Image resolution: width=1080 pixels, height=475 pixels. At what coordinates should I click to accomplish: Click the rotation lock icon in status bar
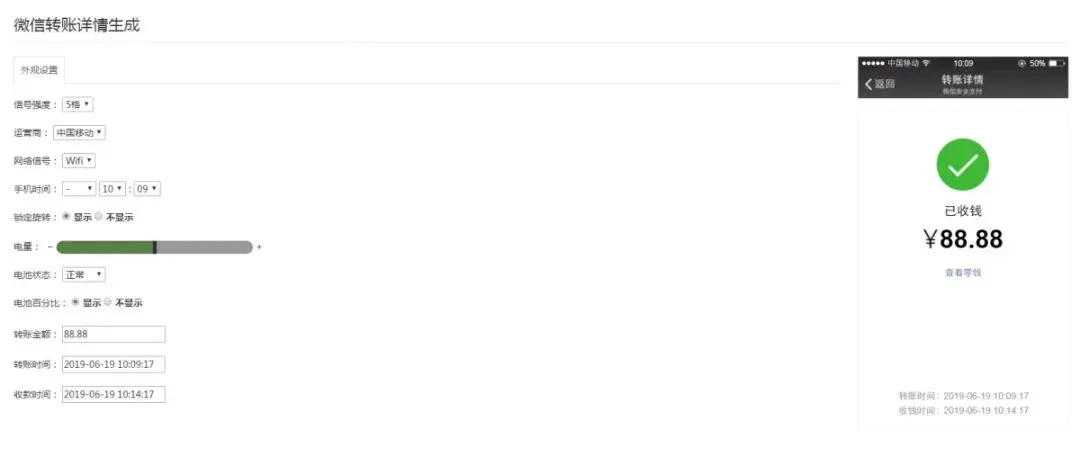[x=1021, y=63]
